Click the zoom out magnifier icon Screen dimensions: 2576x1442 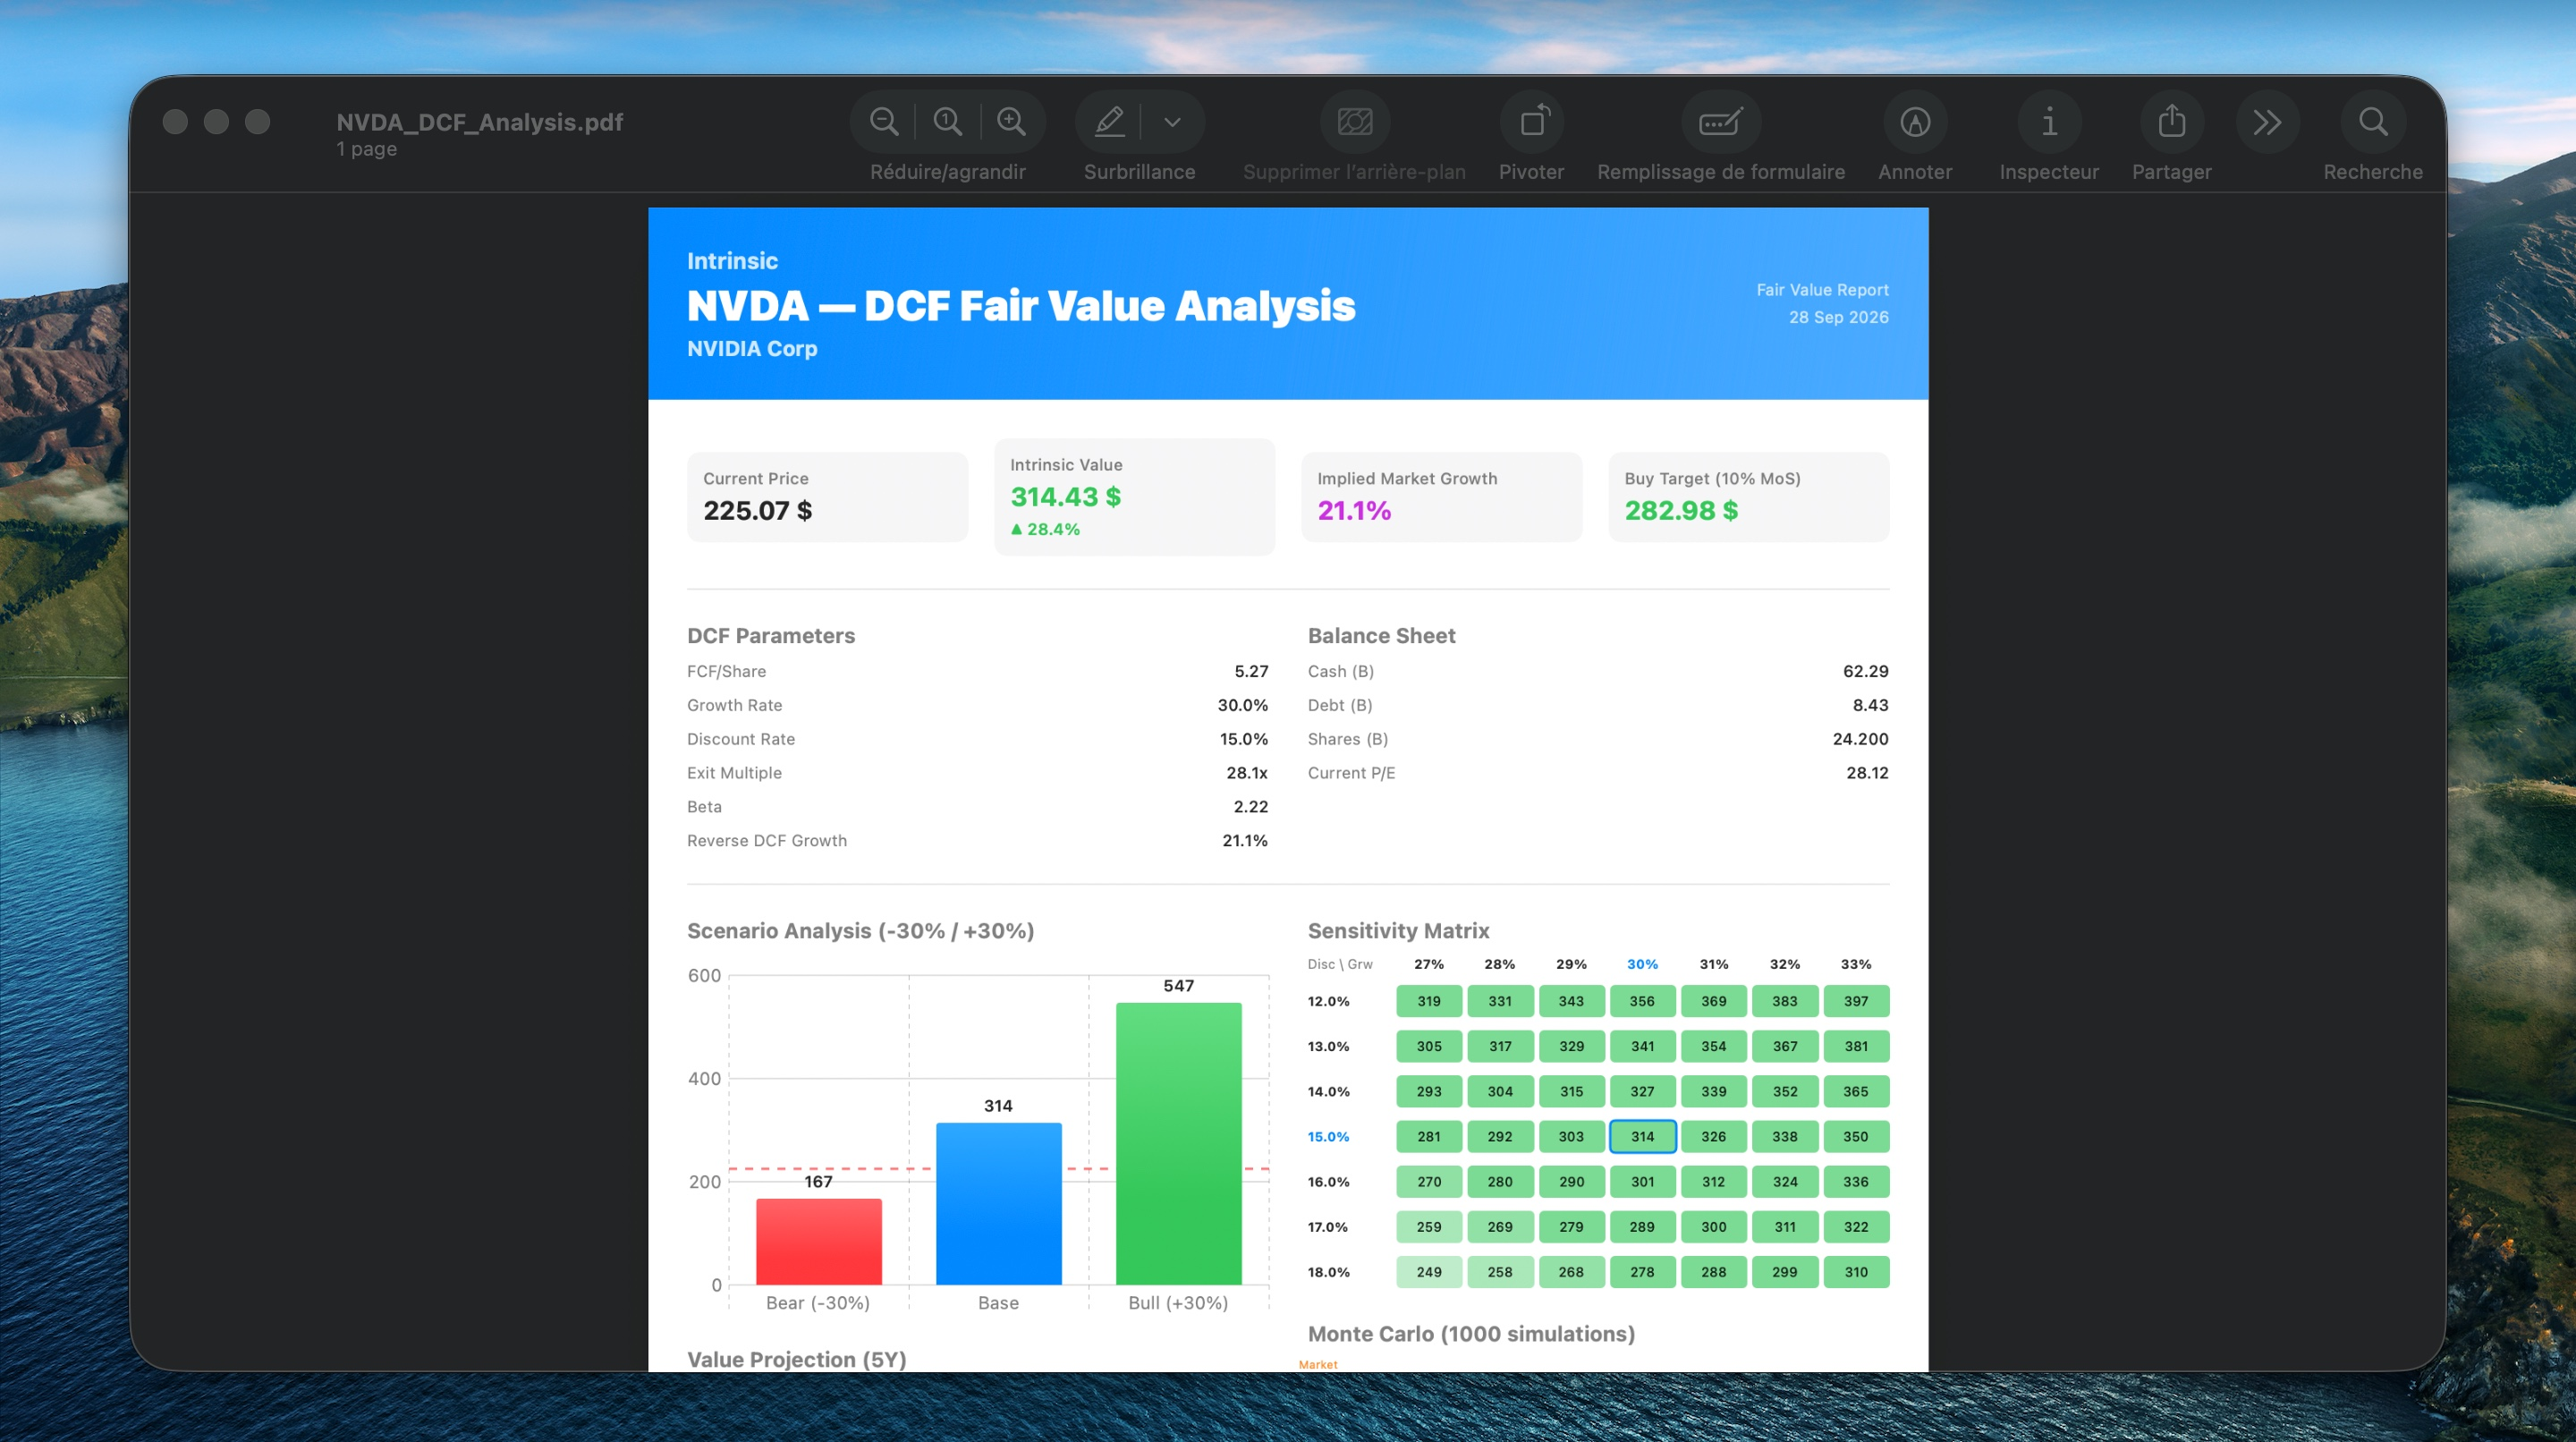point(883,122)
